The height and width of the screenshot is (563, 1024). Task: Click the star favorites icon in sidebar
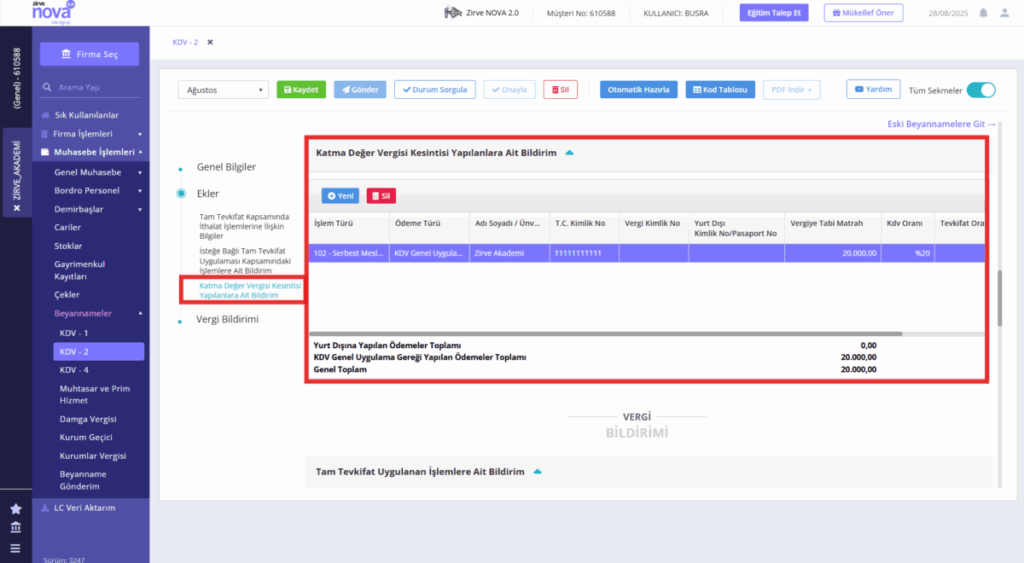click(16, 509)
